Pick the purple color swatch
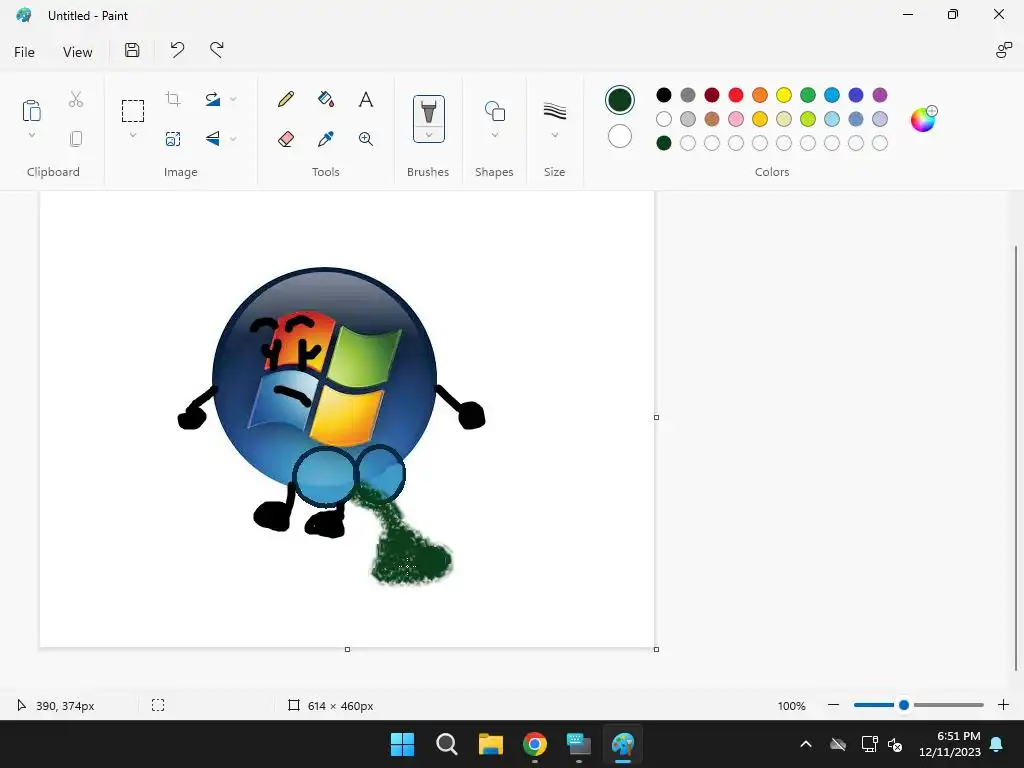Viewport: 1024px width, 768px height. (x=880, y=95)
